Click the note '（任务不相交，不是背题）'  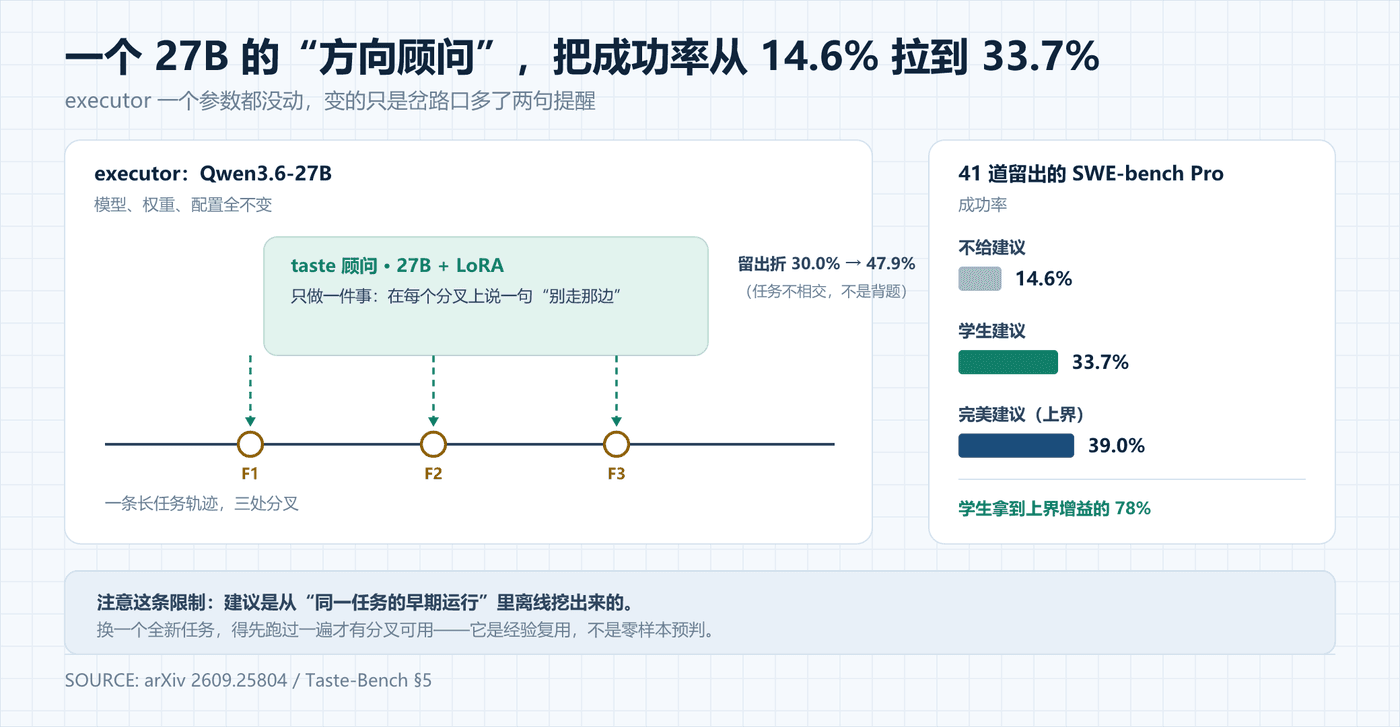[x=826, y=291]
